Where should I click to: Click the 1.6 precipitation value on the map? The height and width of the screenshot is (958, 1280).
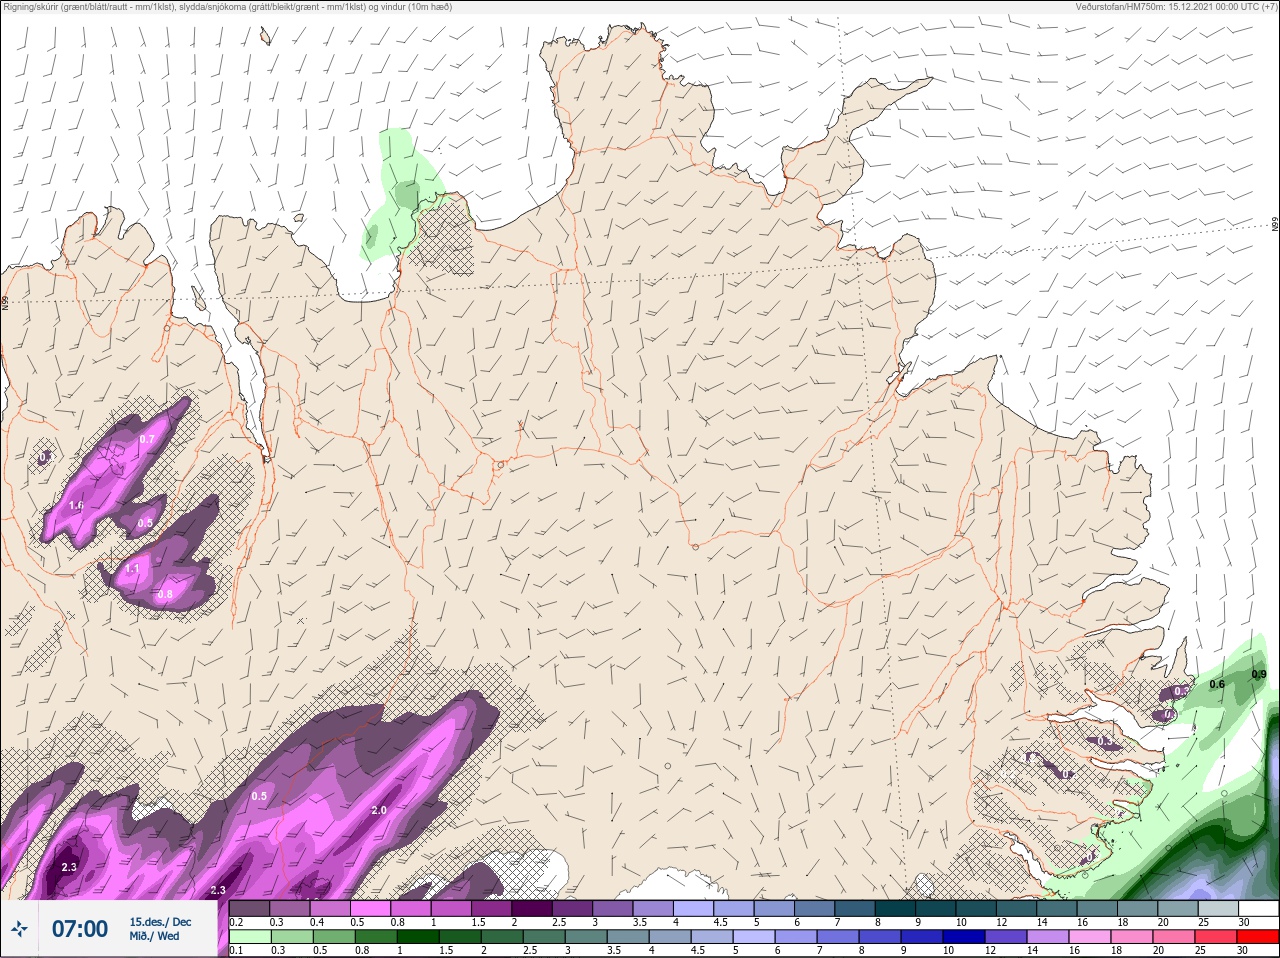[77, 506]
